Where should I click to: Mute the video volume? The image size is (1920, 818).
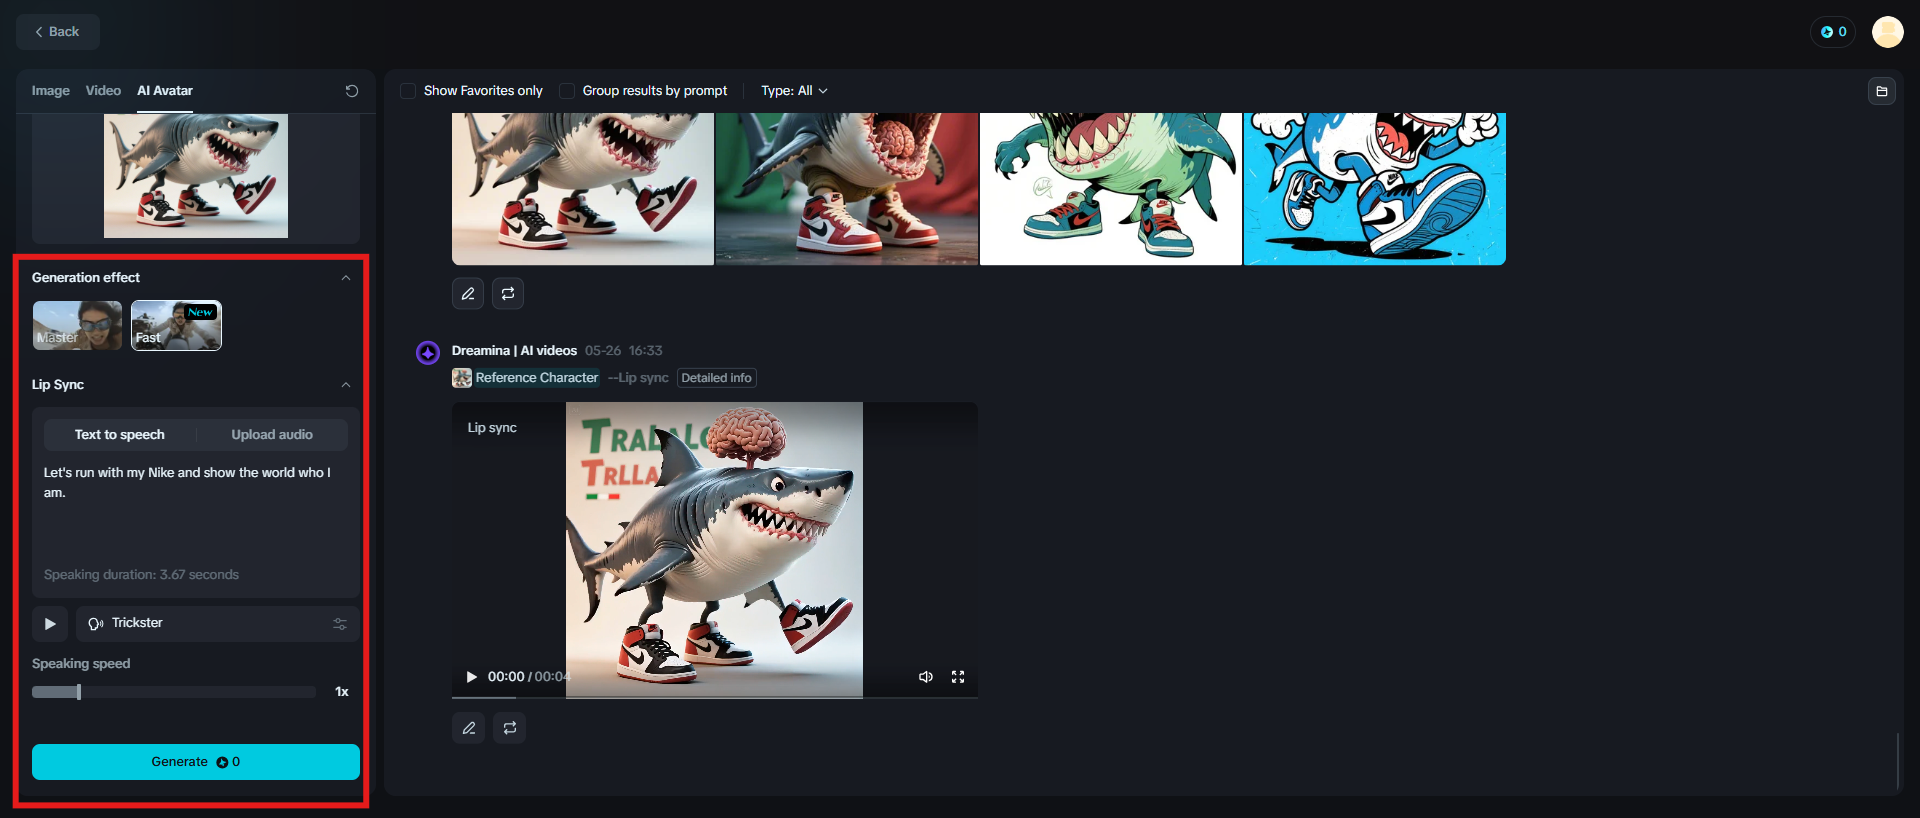926,677
